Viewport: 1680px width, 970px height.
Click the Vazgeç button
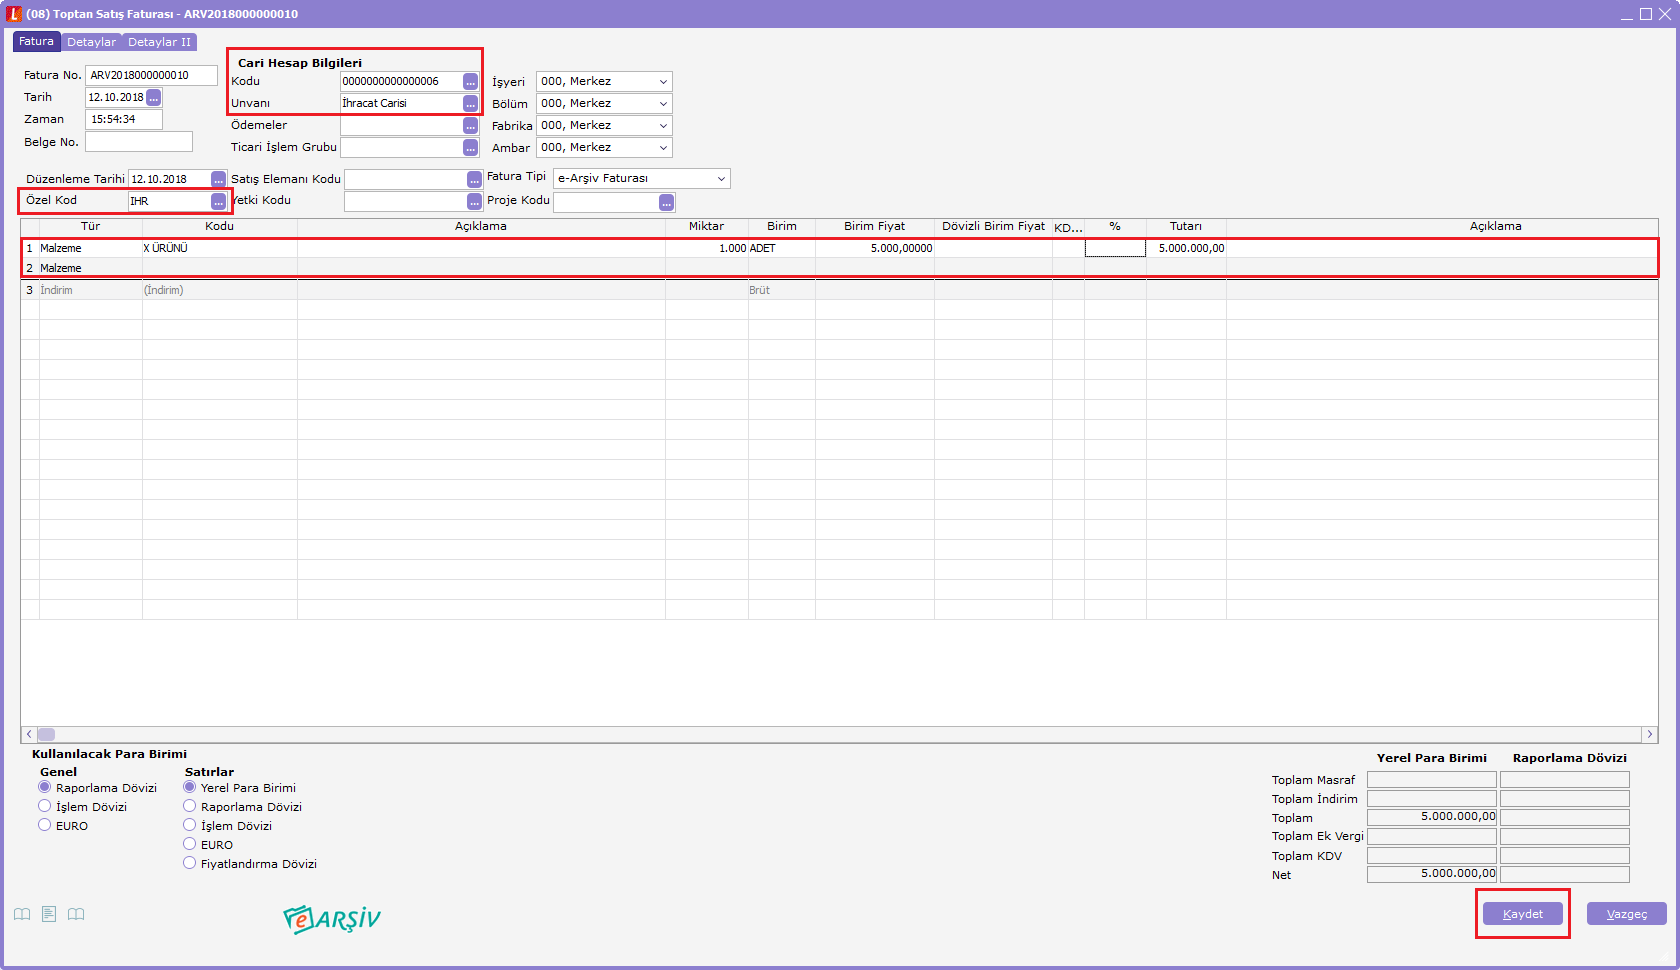pos(1626,914)
